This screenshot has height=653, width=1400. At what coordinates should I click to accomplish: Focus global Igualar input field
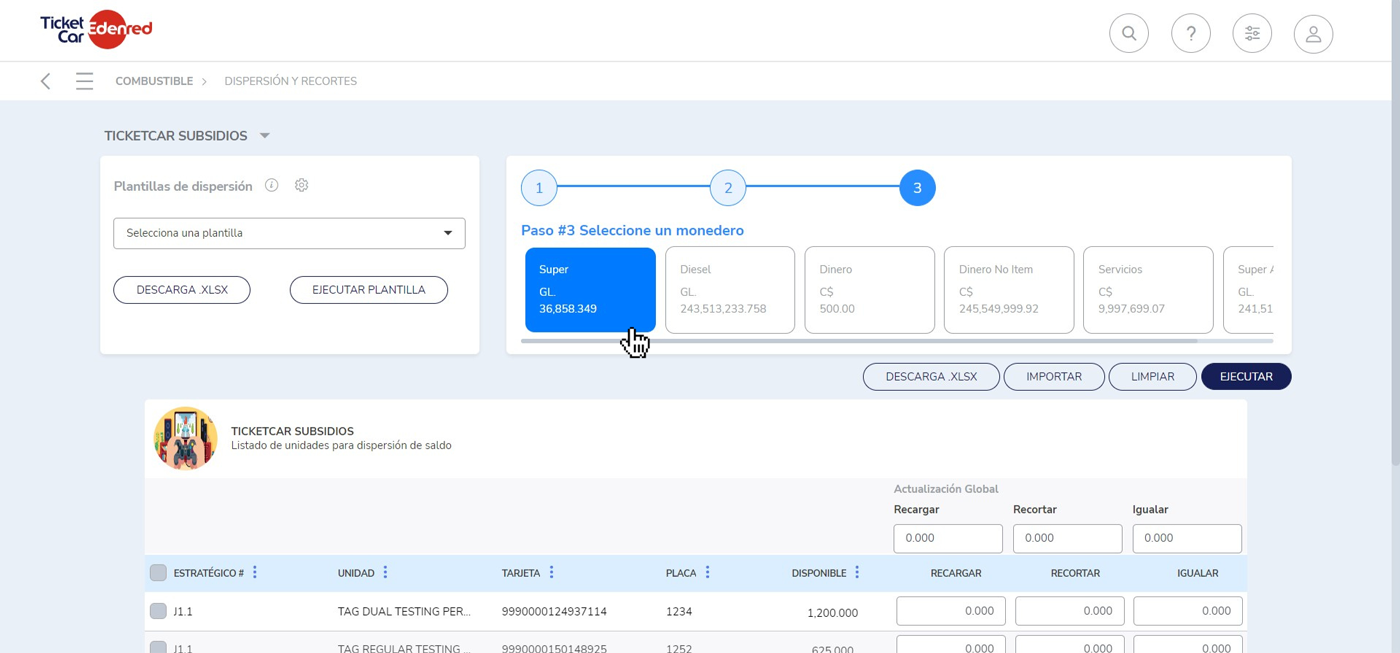(1187, 538)
